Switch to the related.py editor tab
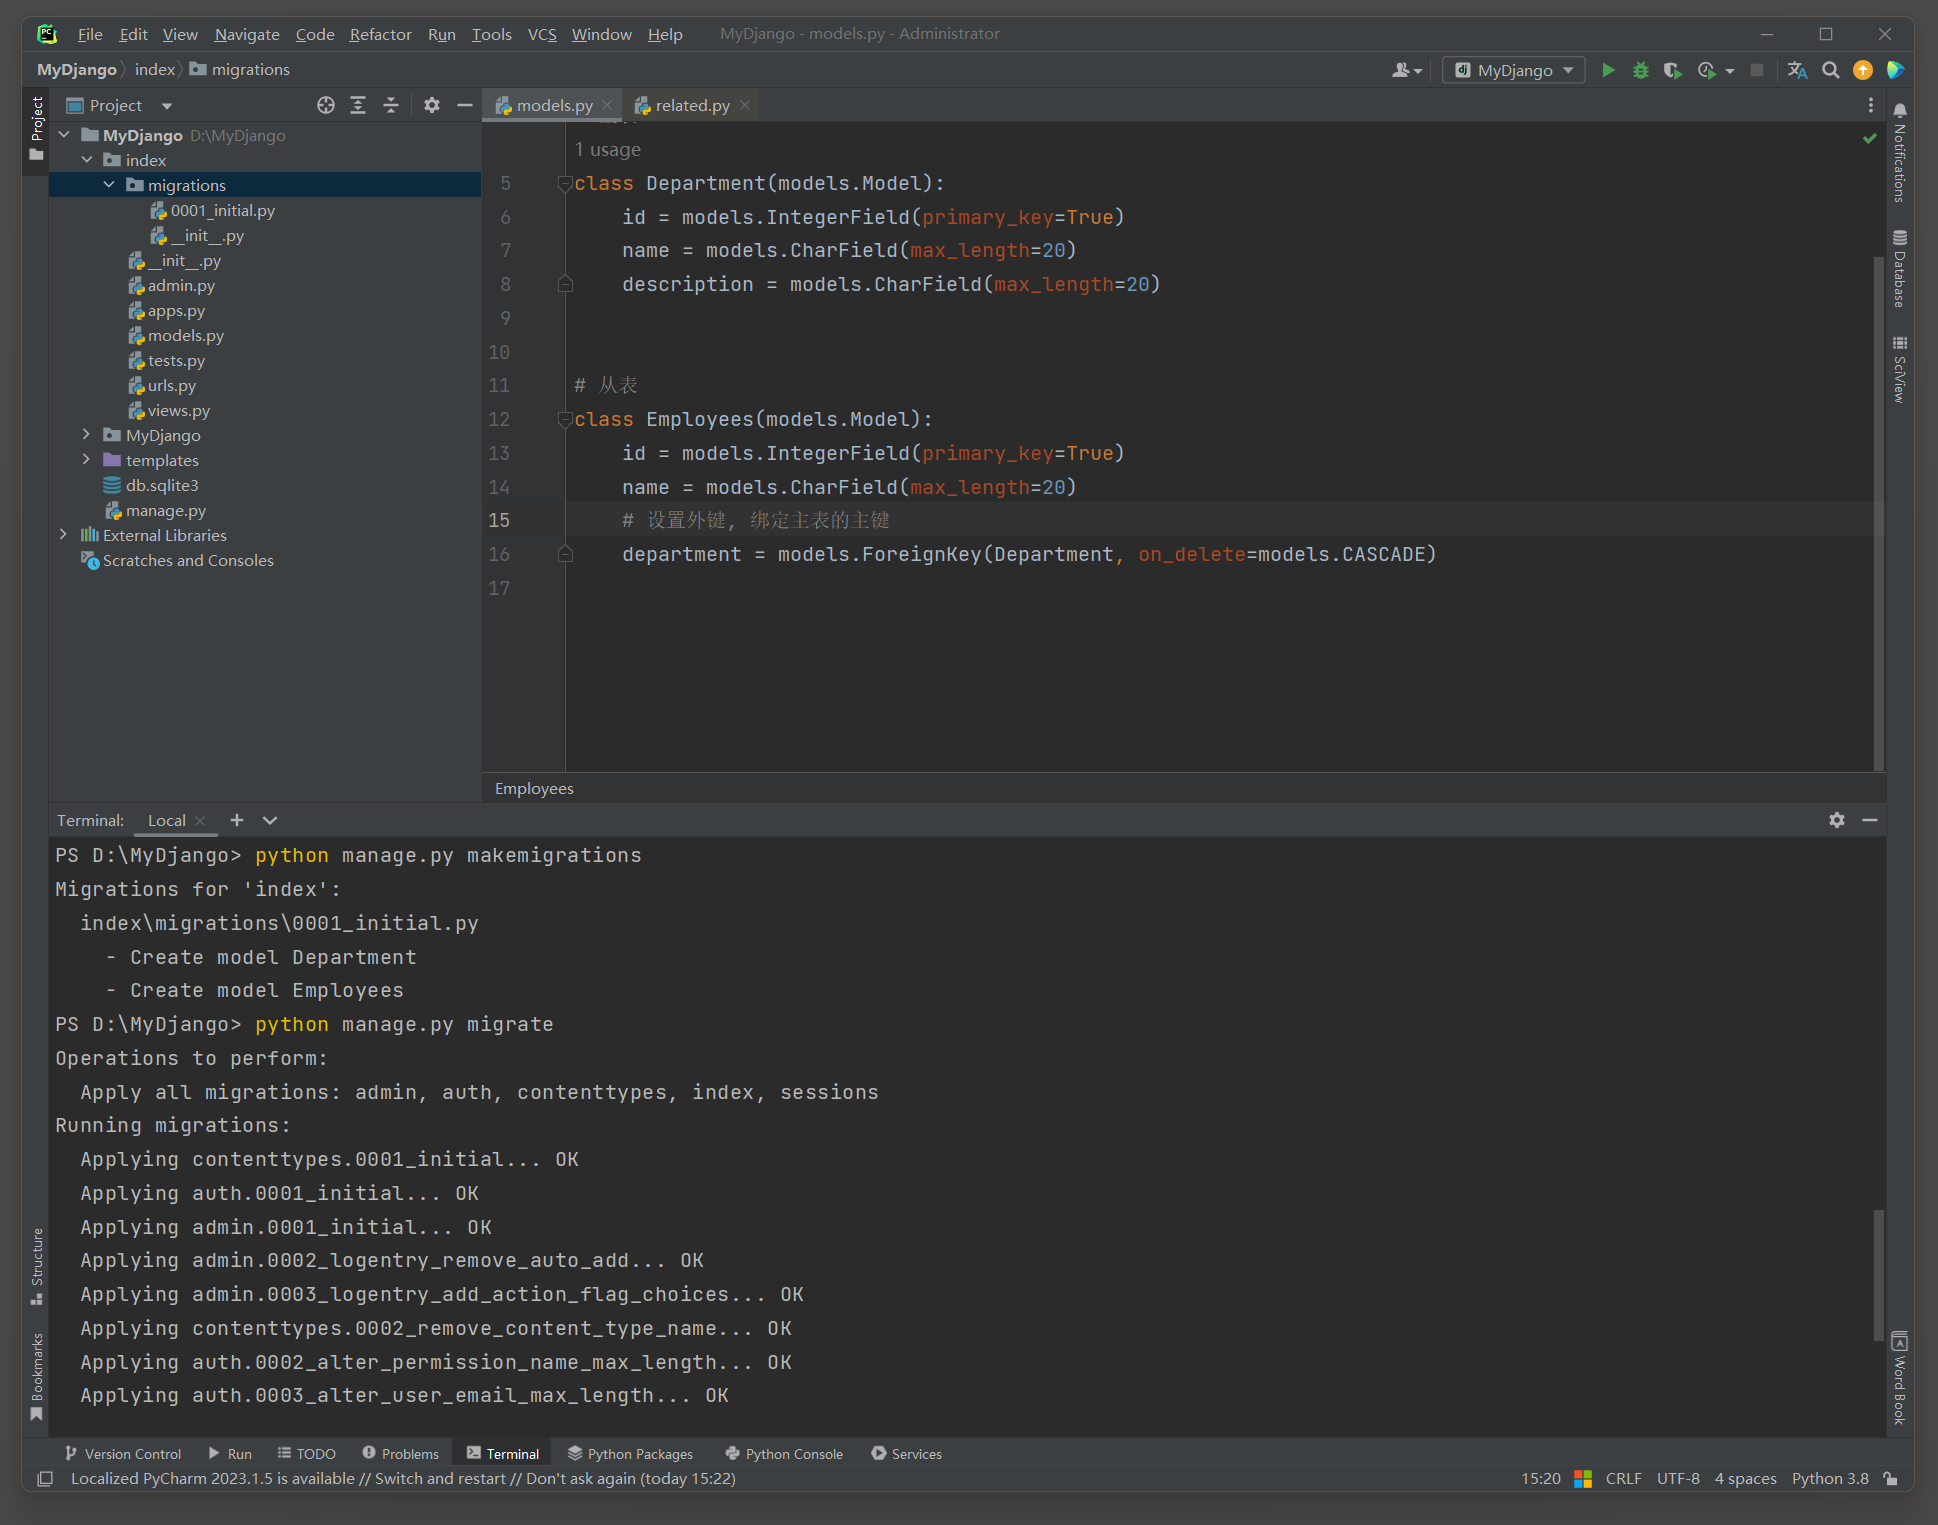Image resolution: width=1938 pixels, height=1525 pixels. 692,105
